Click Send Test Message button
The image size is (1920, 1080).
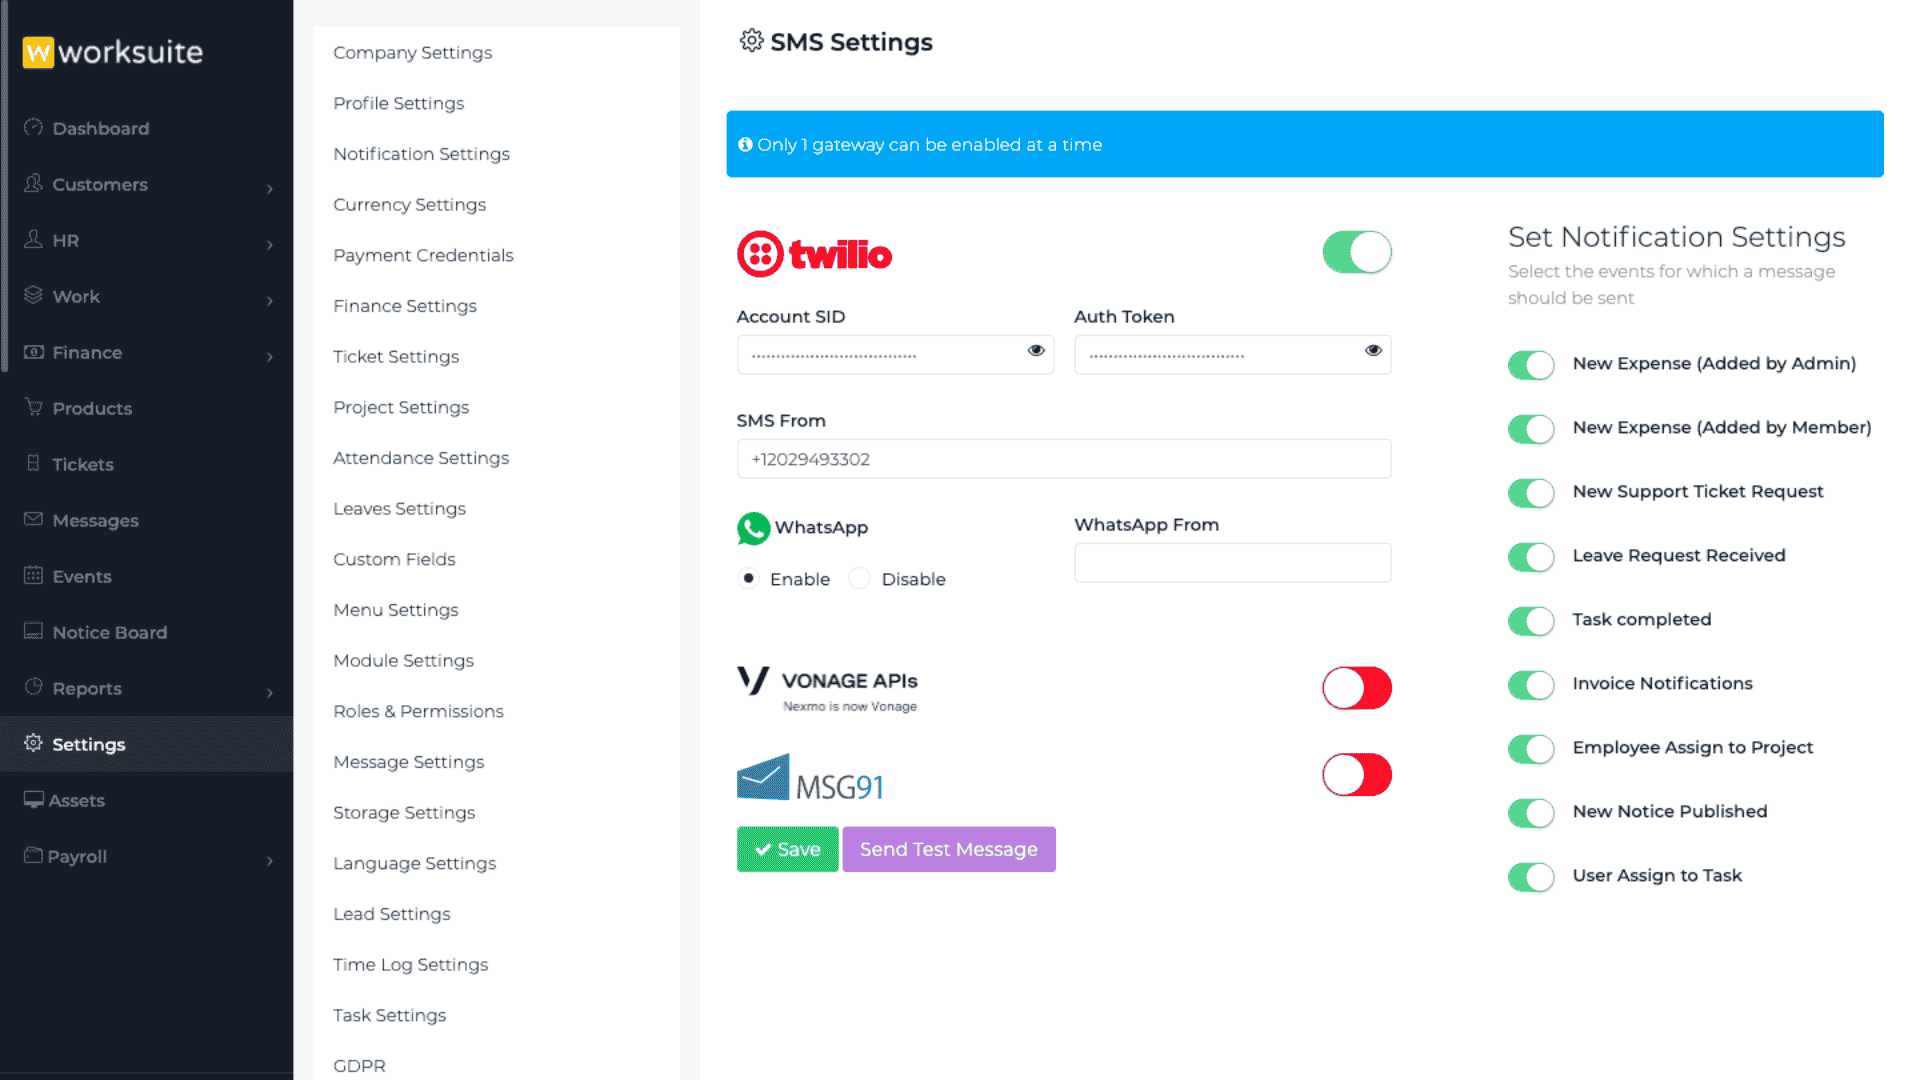[949, 849]
